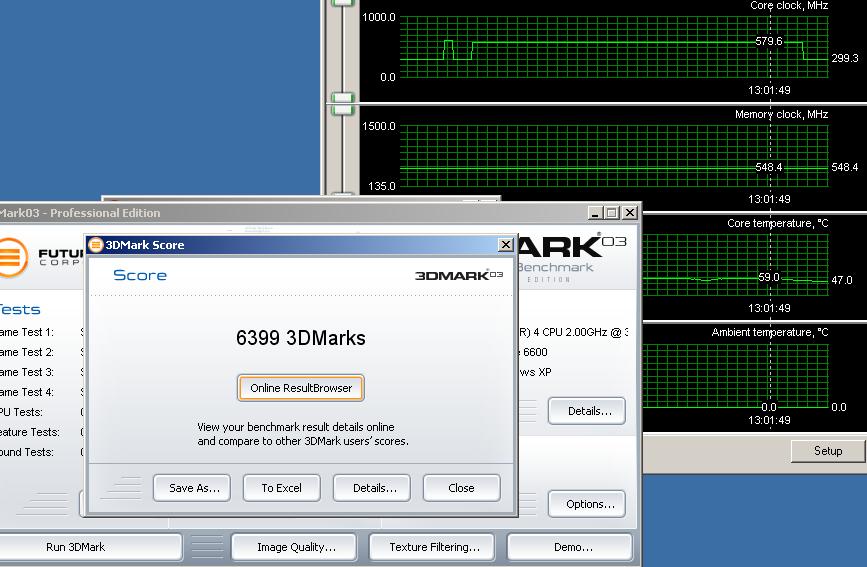867x567 pixels.
Task: Click the 3DMARK03 logo in score dialog
Action: [459, 275]
